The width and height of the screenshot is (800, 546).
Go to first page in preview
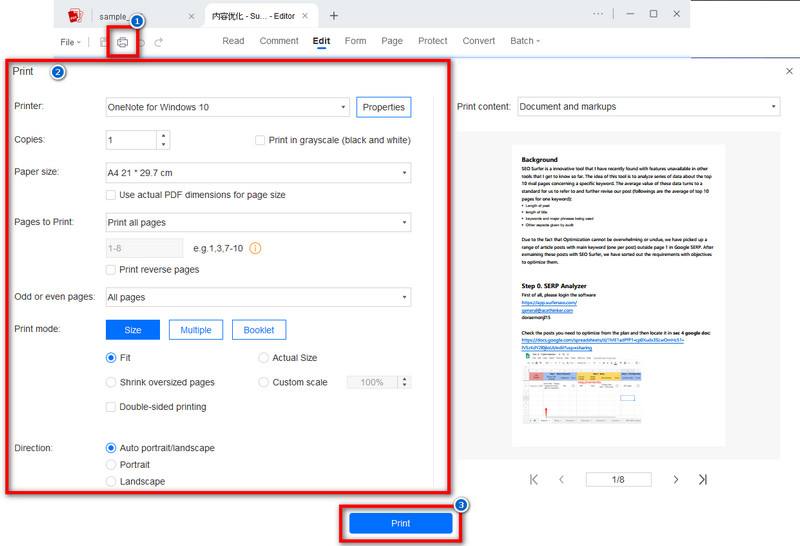coord(534,480)
